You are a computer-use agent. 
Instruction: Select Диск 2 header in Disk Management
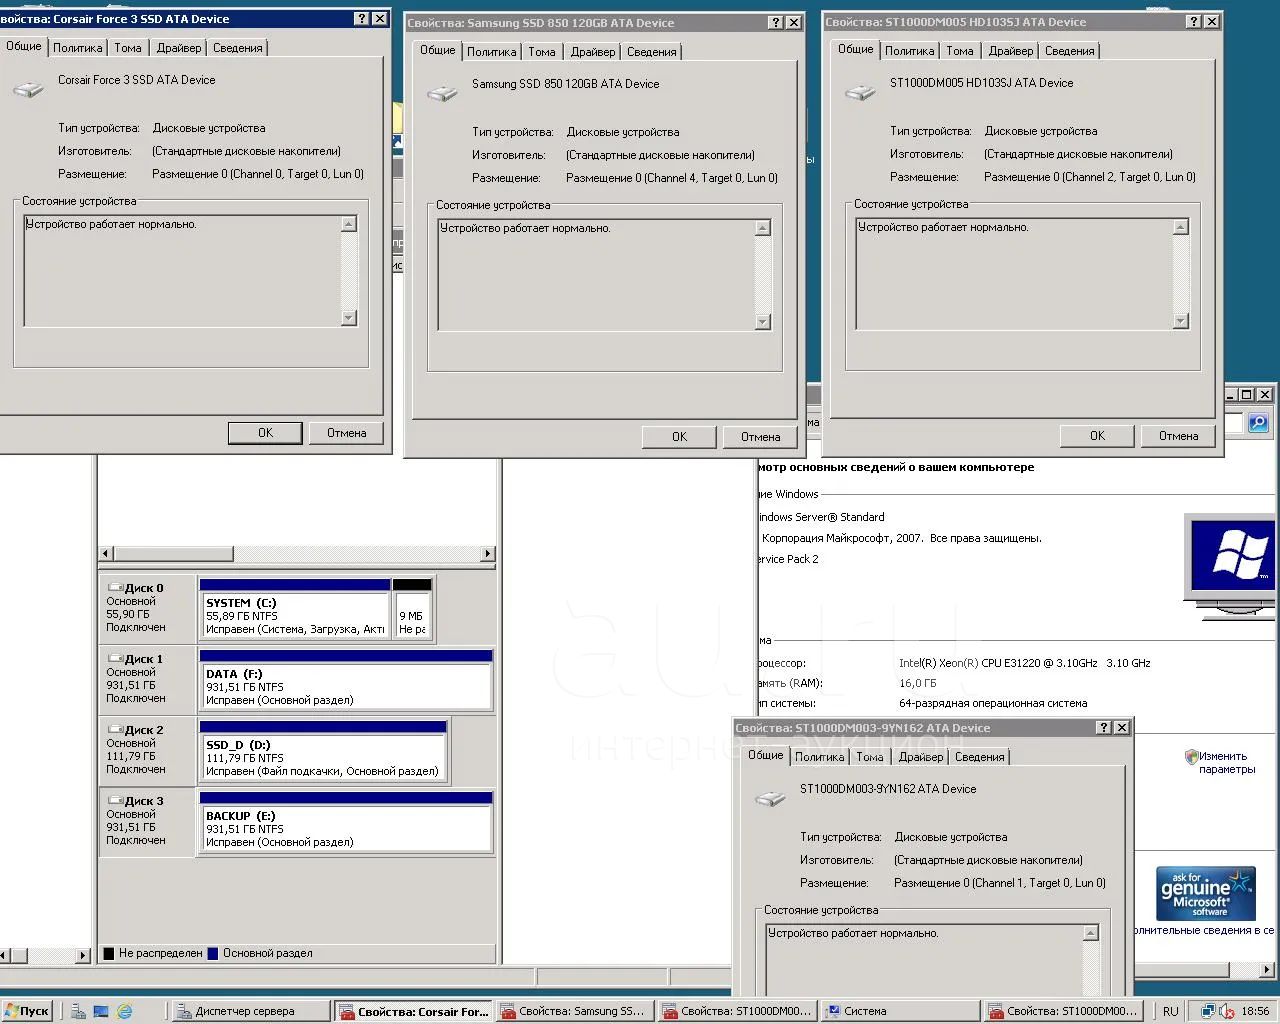tap(146, 750)
